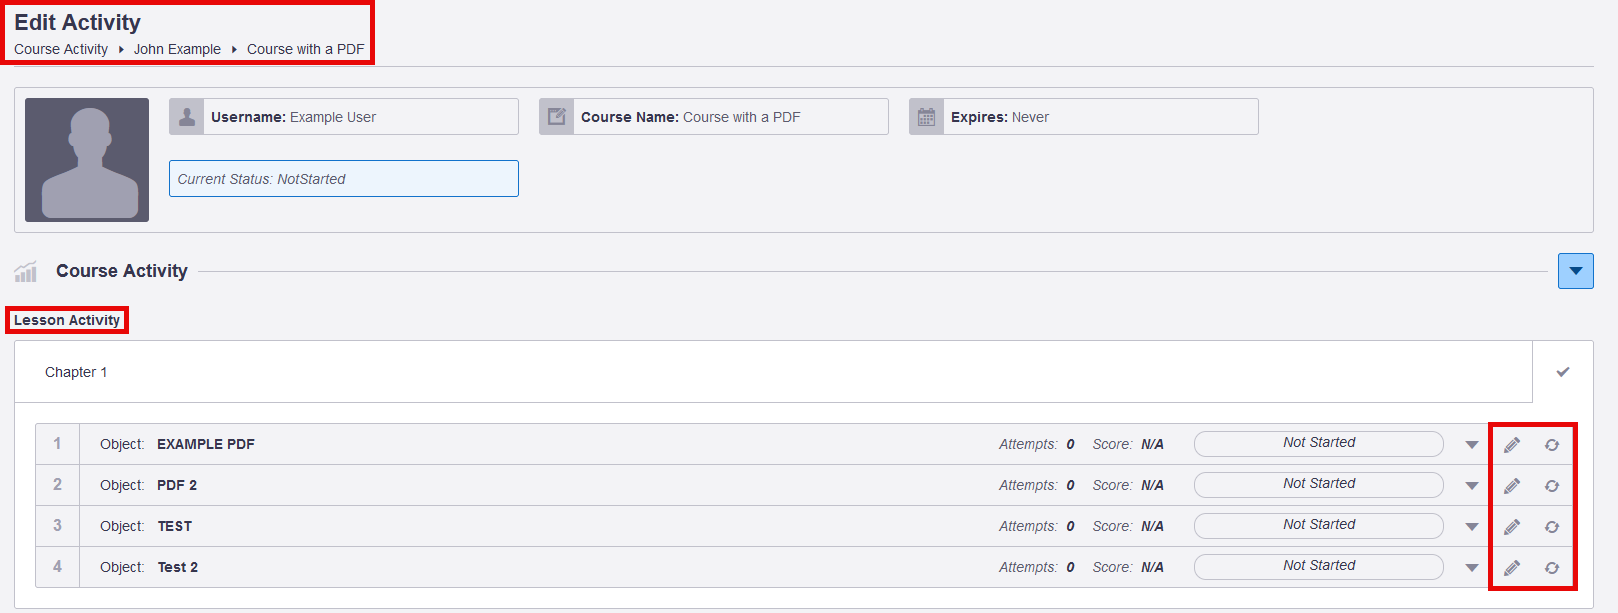This screenshot has height=613, width=1618.
Task: Click the Not Started status of TEST row
Action: point(1319,525)
